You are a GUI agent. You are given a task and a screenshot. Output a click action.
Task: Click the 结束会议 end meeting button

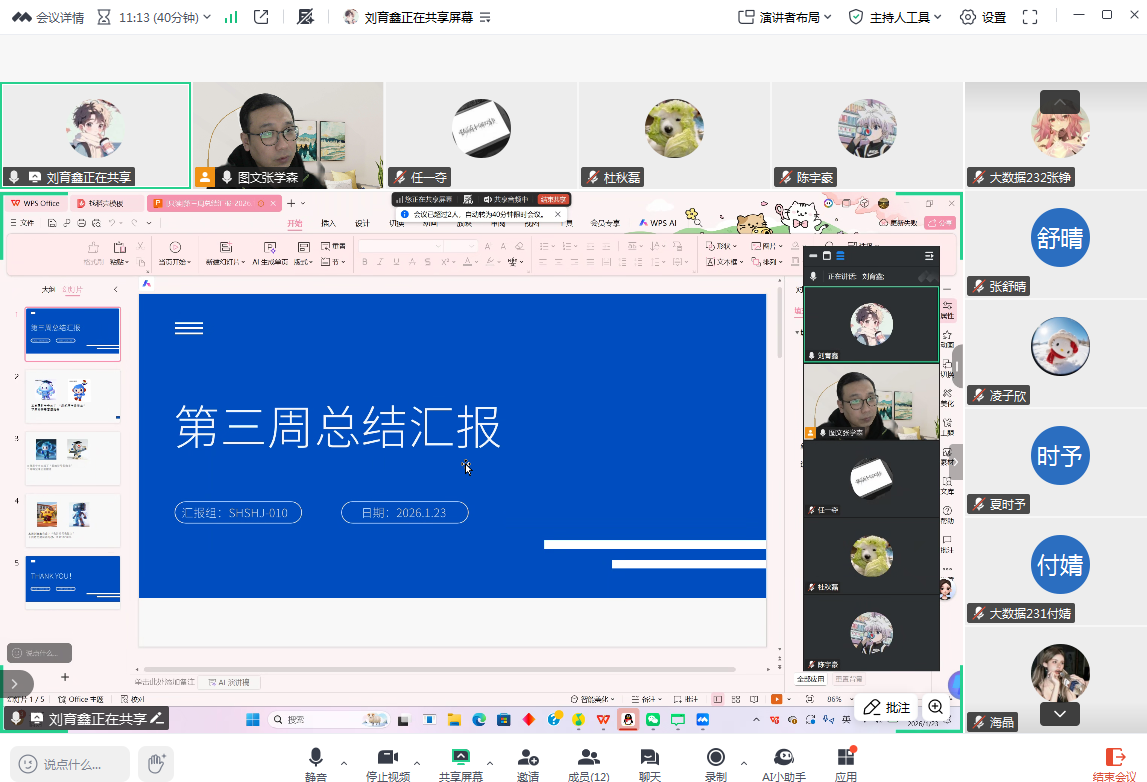[x=1114, y=764]
